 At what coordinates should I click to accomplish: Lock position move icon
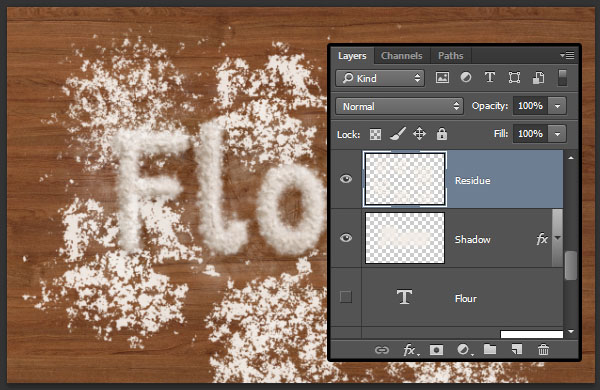pyautogui.click(x=419, y=134)
